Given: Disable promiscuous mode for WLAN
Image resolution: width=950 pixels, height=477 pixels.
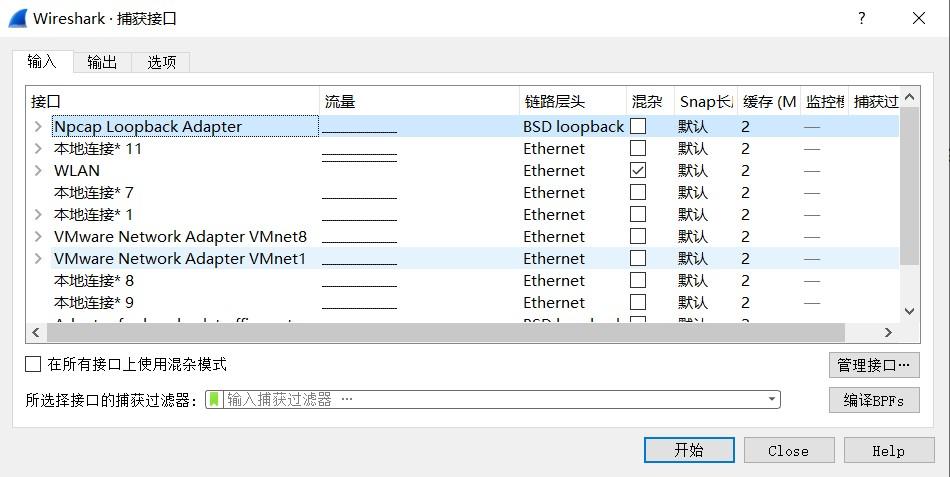Looking at the screenshot, I should [x=637, y=171].
